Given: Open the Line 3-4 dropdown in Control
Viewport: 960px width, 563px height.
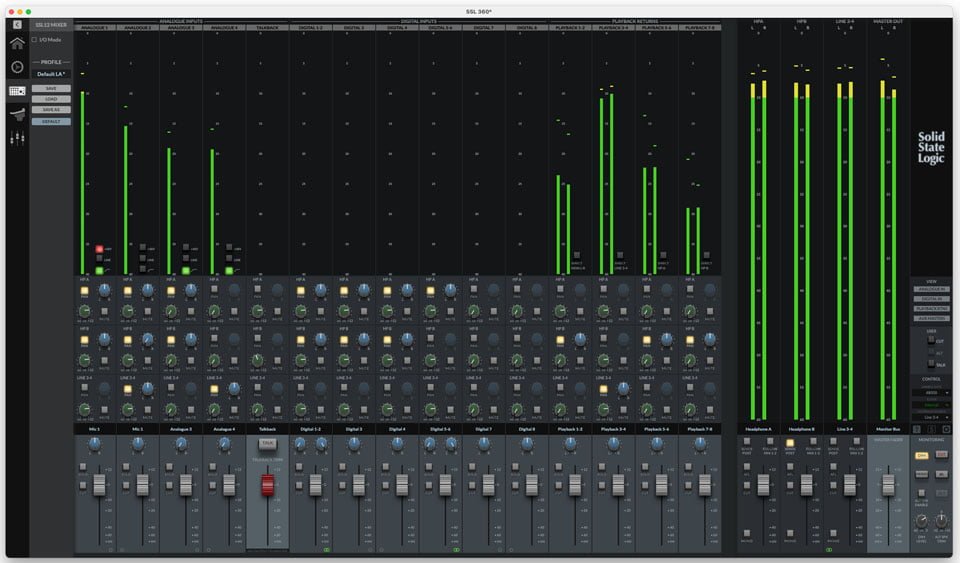Looking at the screenshot, I should [x=931, y=417].
